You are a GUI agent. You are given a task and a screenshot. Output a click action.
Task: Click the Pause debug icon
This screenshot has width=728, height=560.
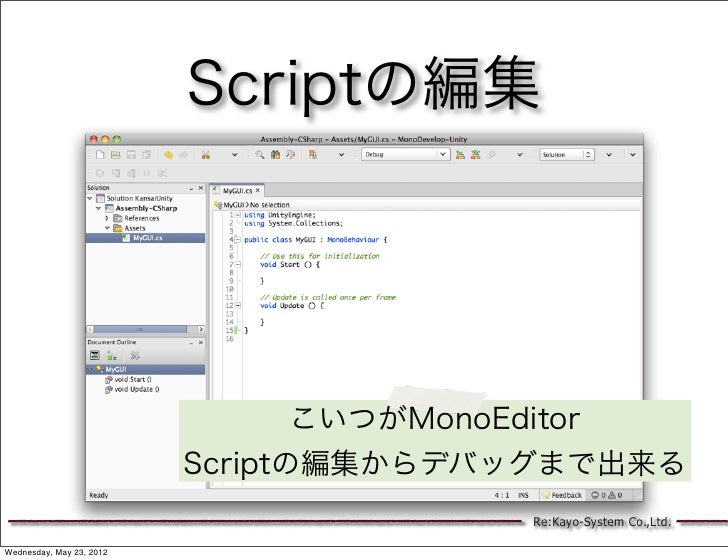(x=147, y=173)
